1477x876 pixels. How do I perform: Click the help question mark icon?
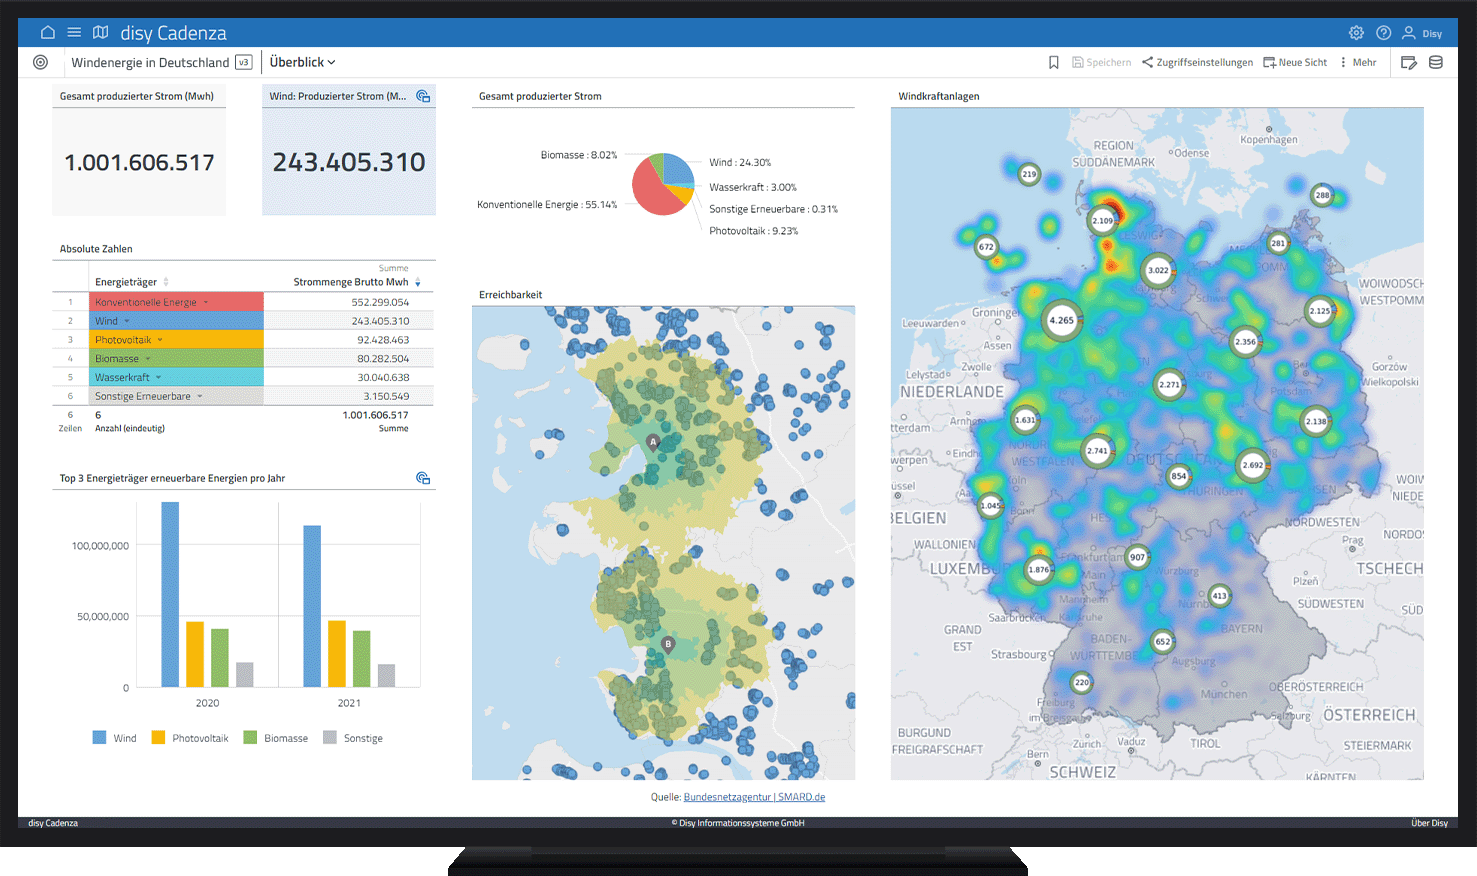pos(1383,32)
